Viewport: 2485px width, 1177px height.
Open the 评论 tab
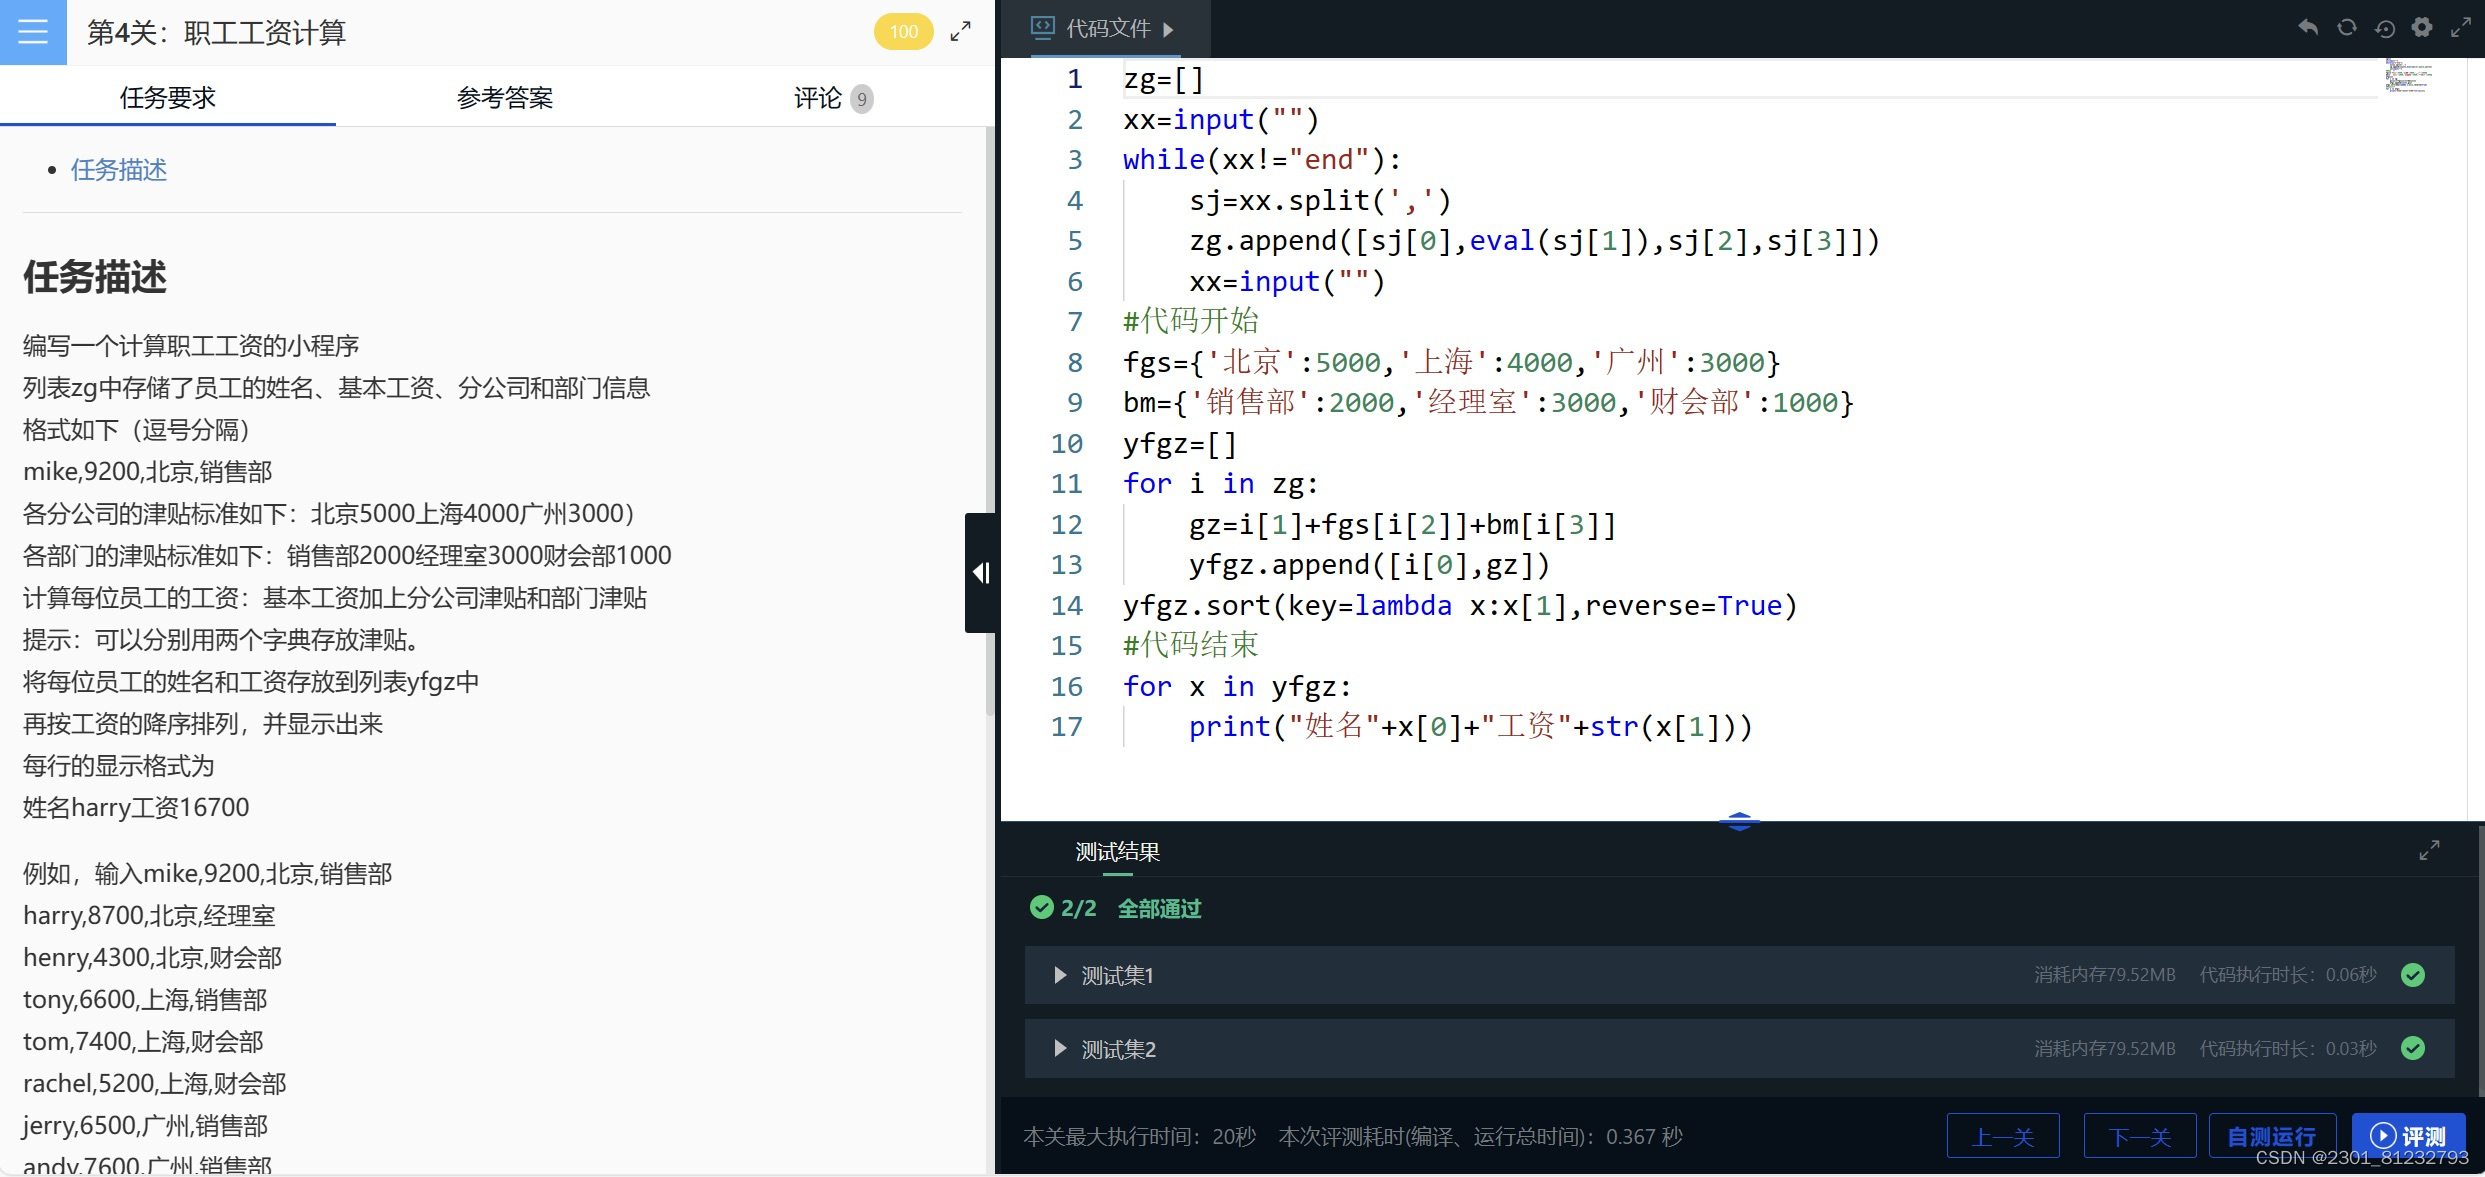(832, 97)
